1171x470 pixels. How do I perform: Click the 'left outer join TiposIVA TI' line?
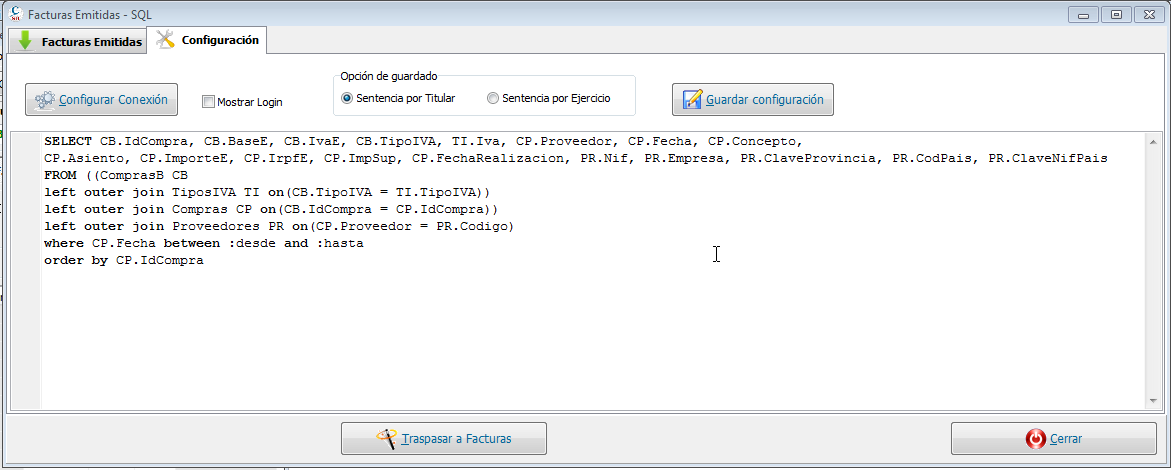pyautogui.click(x=267, y=193)
